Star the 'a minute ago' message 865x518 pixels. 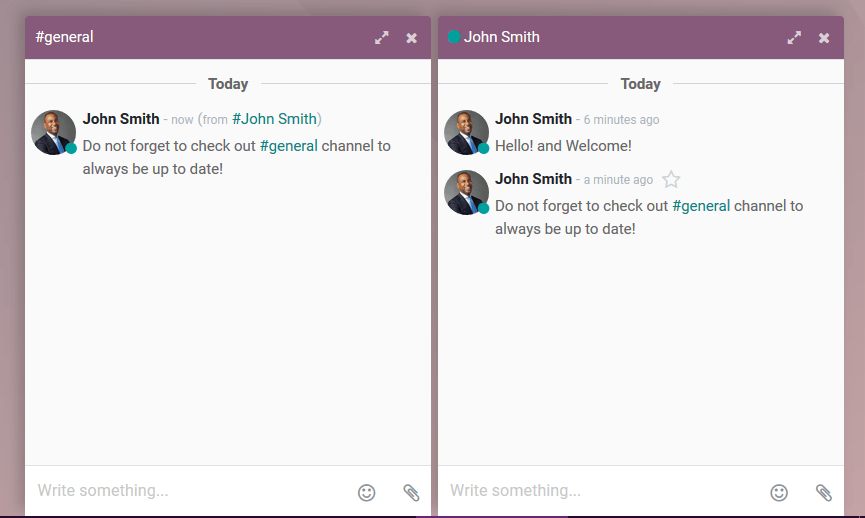[x=671, y=179]
